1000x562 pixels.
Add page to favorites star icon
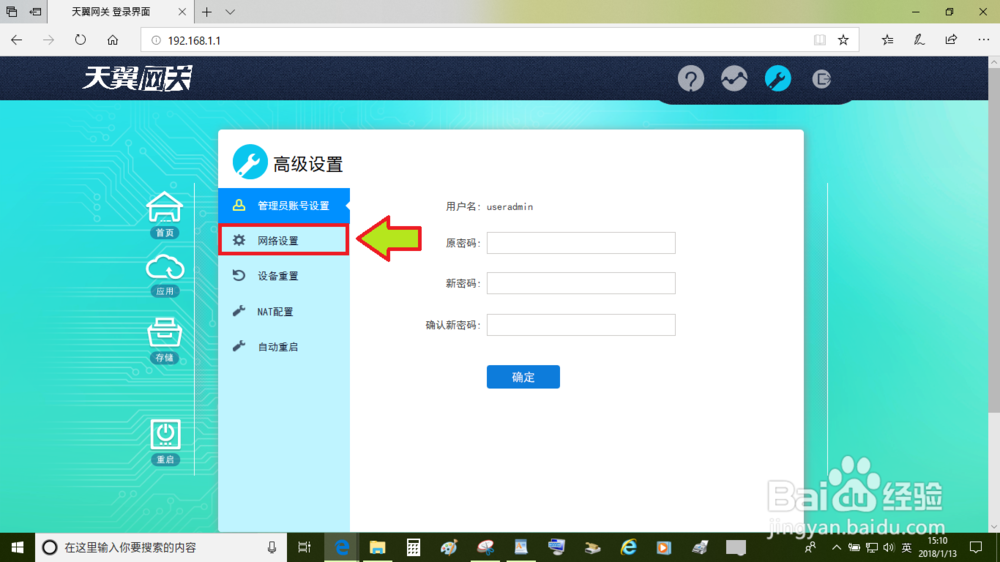[x=843, y=40]
